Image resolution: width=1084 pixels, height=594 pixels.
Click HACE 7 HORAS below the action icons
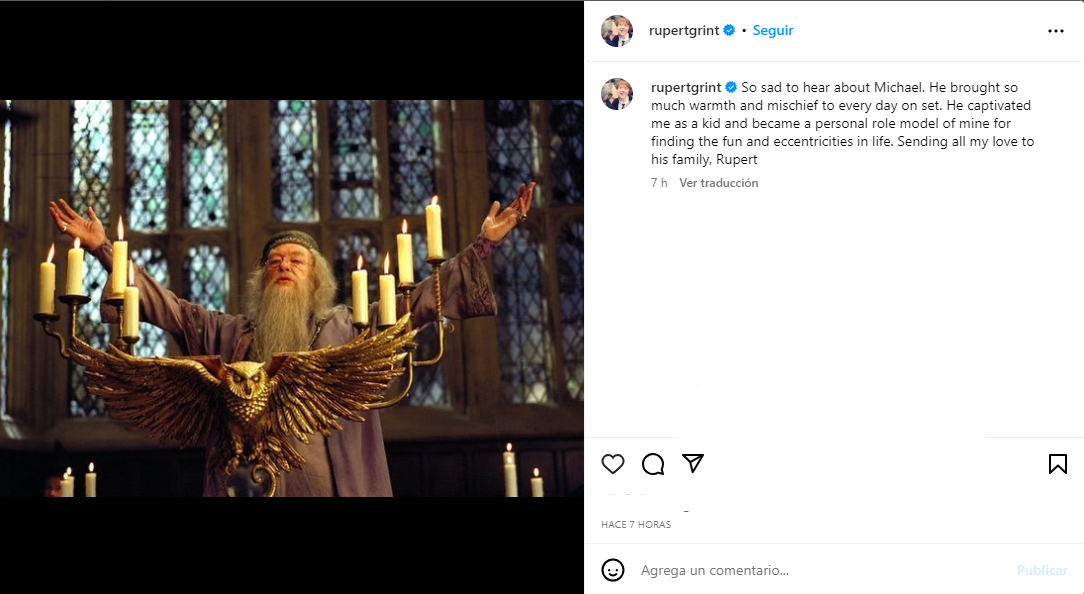pos(636,524)
